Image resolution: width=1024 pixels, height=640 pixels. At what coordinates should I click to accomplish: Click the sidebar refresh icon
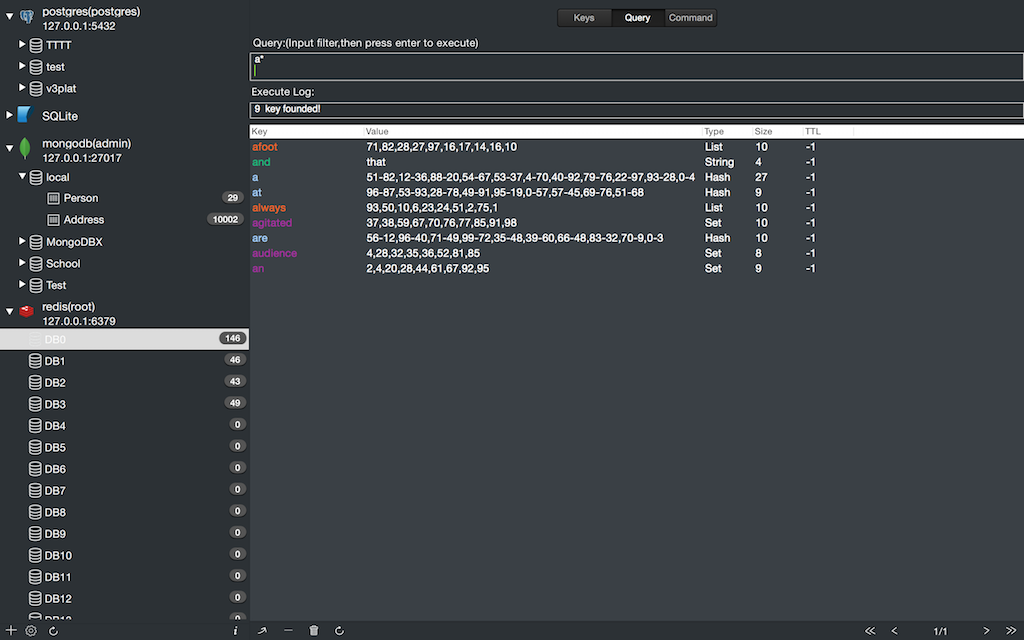point(53,631)
